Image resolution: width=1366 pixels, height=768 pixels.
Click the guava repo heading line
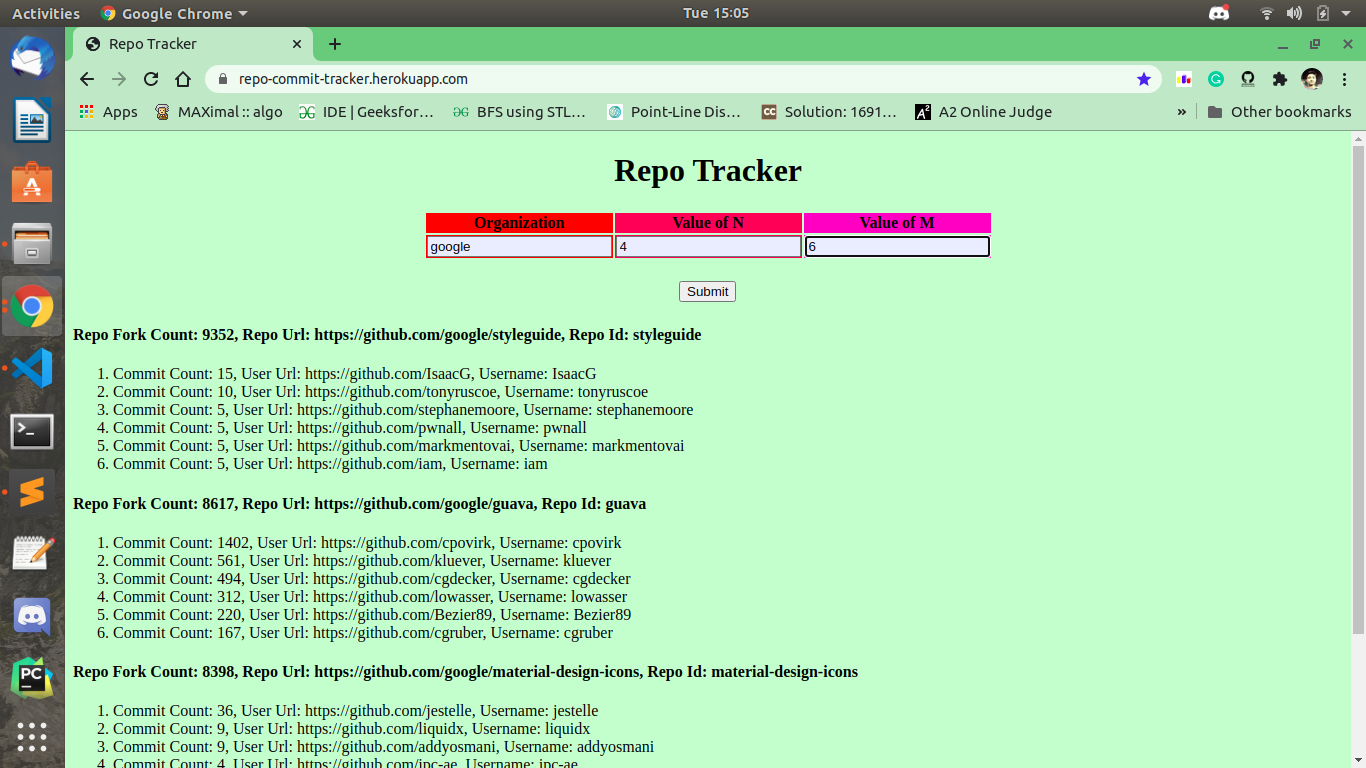coord(359,504)
